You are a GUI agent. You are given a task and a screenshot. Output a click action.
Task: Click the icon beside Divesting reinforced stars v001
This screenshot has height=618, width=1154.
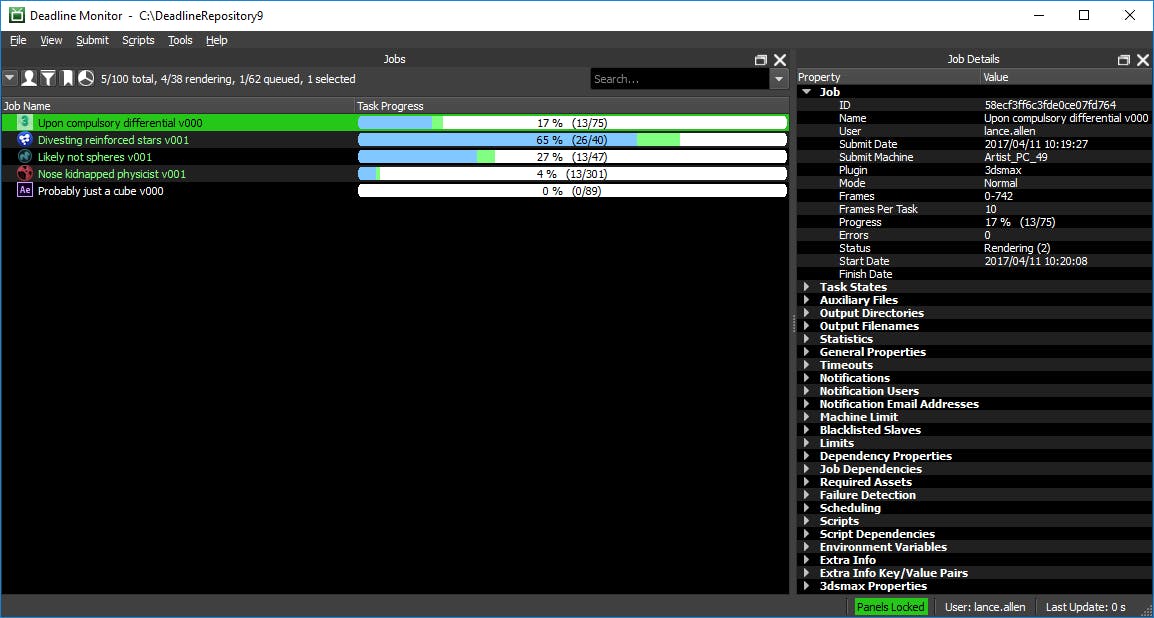25,139
